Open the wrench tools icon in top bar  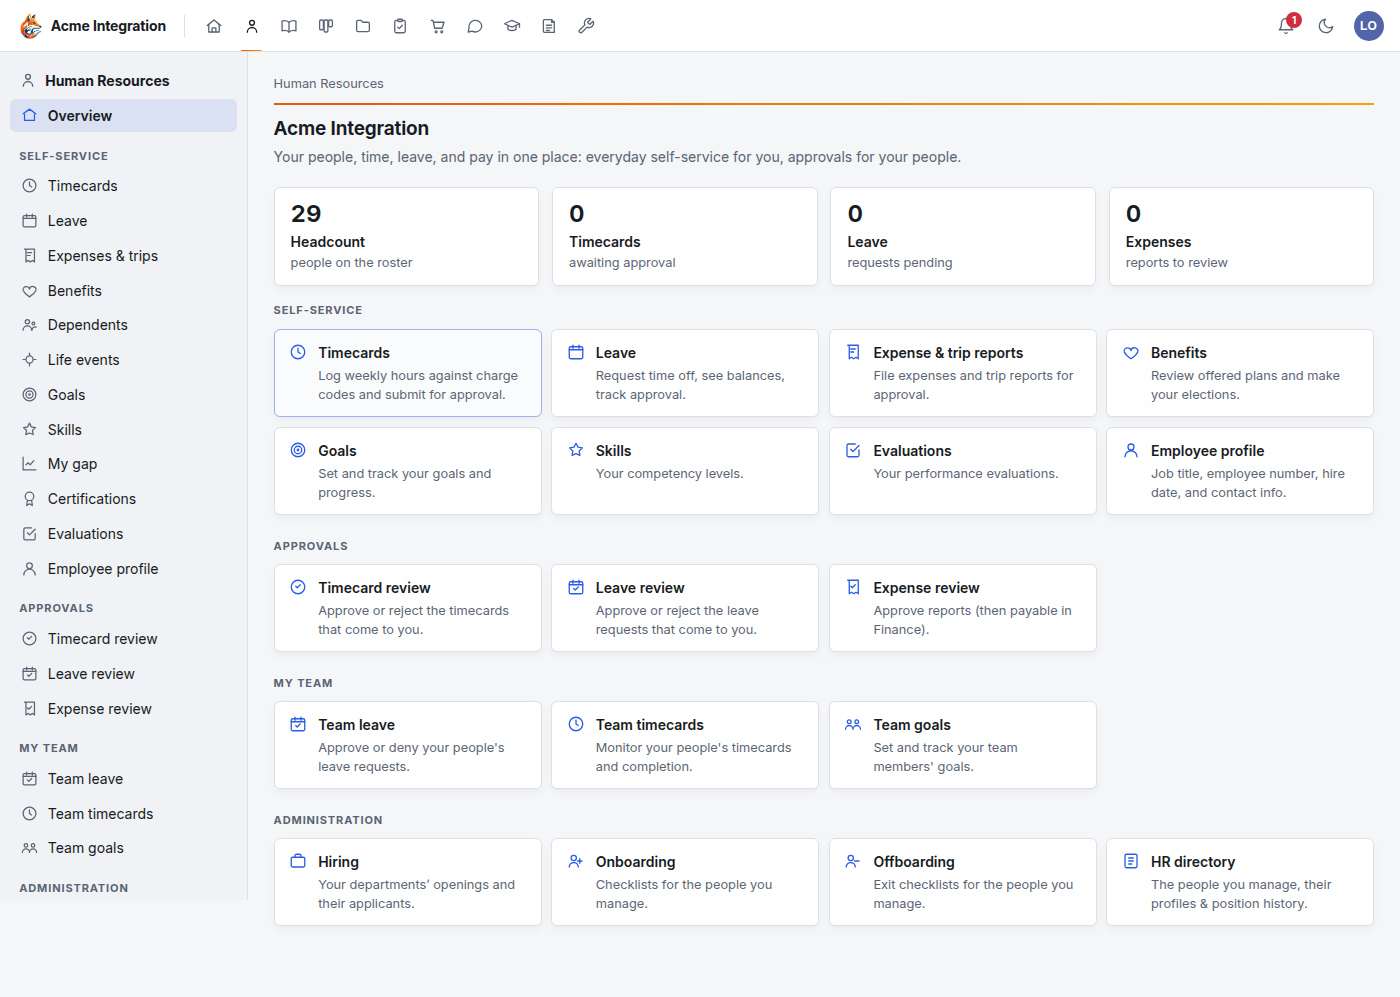(x=586, y=26)
